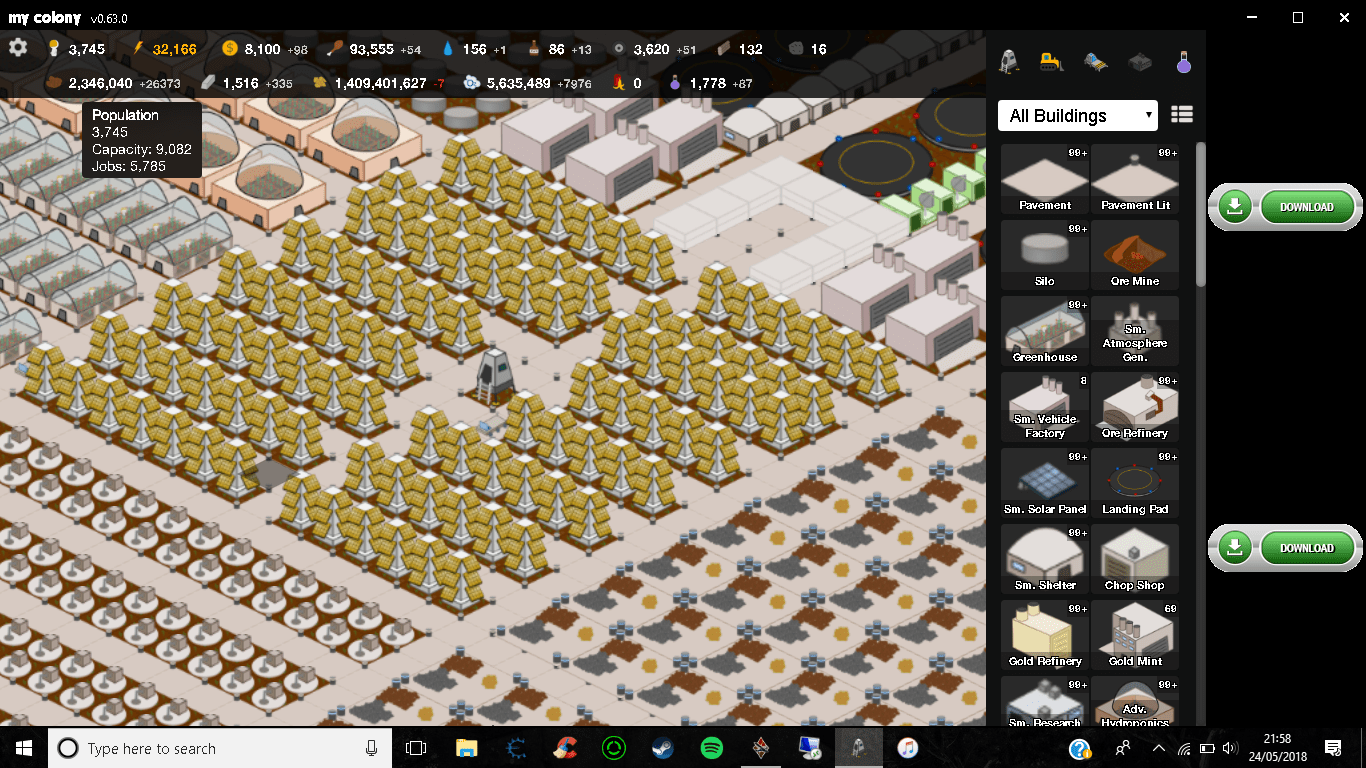Click the lightning energy resource icon
This screenshot has height=768, width=1366.
pos(140,48)
